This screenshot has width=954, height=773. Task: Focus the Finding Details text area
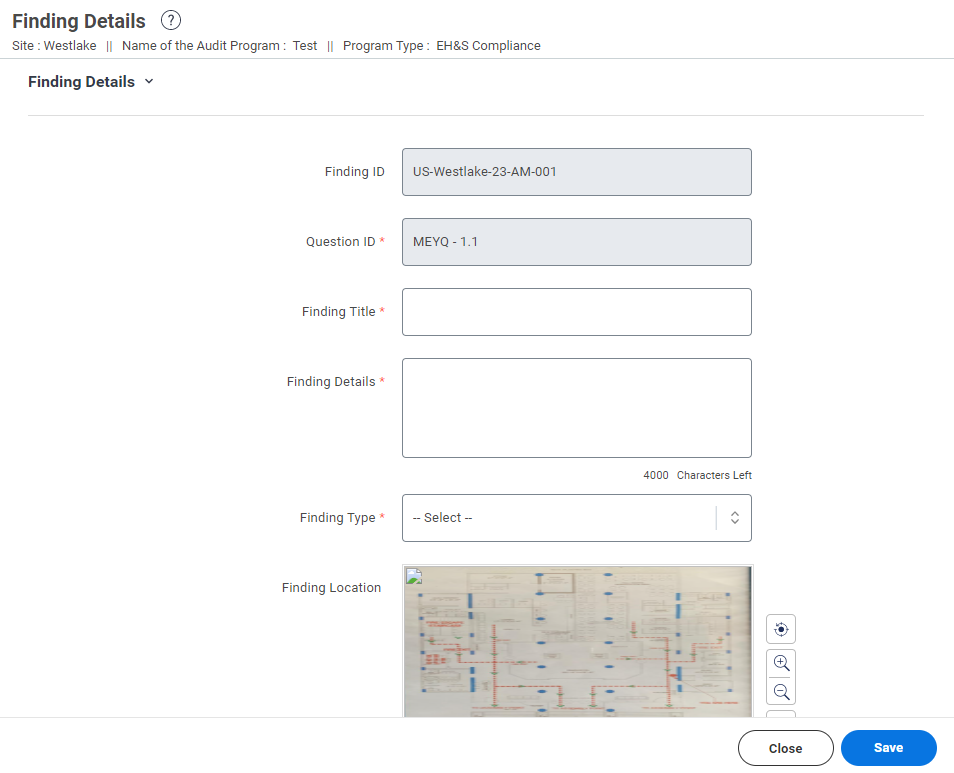(x=576, y=408)
